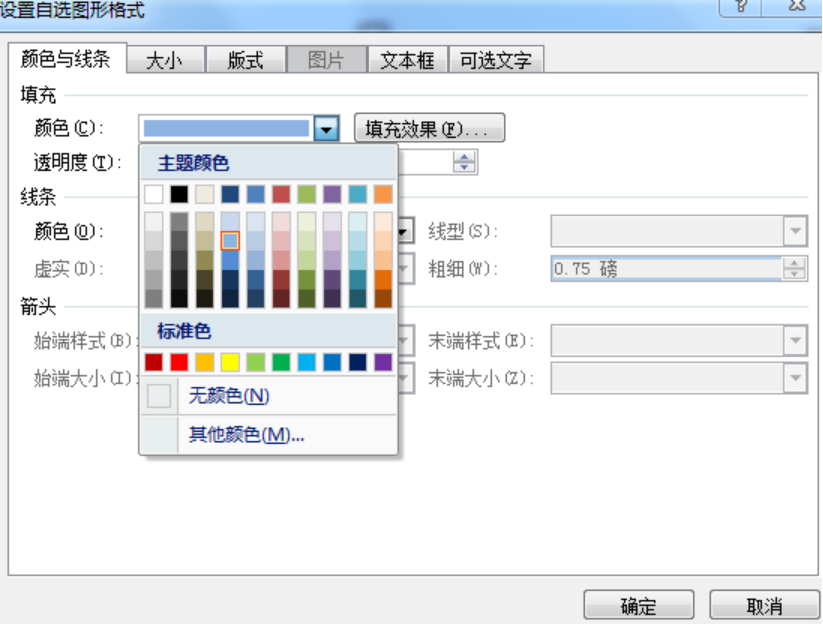Pick the green standard color
The height and width of the screenshot is (625, 823).
[x=282, y=362]
